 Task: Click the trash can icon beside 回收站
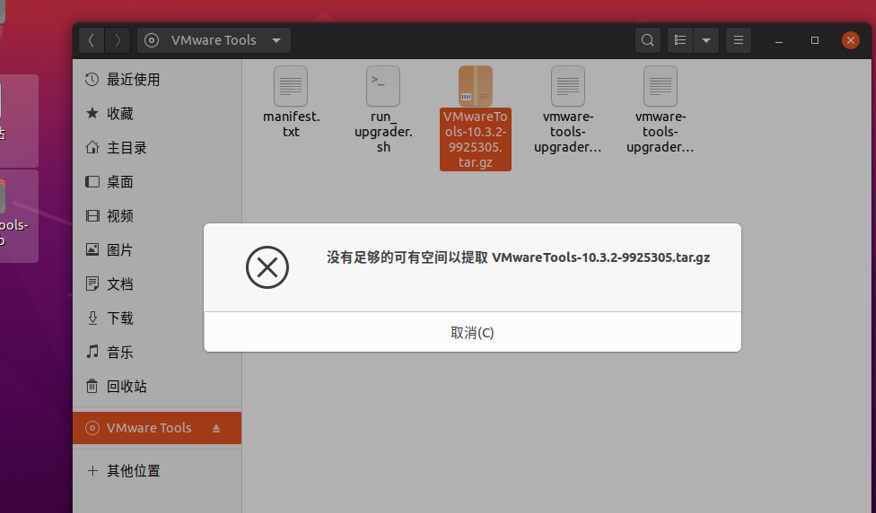point(92,386)
